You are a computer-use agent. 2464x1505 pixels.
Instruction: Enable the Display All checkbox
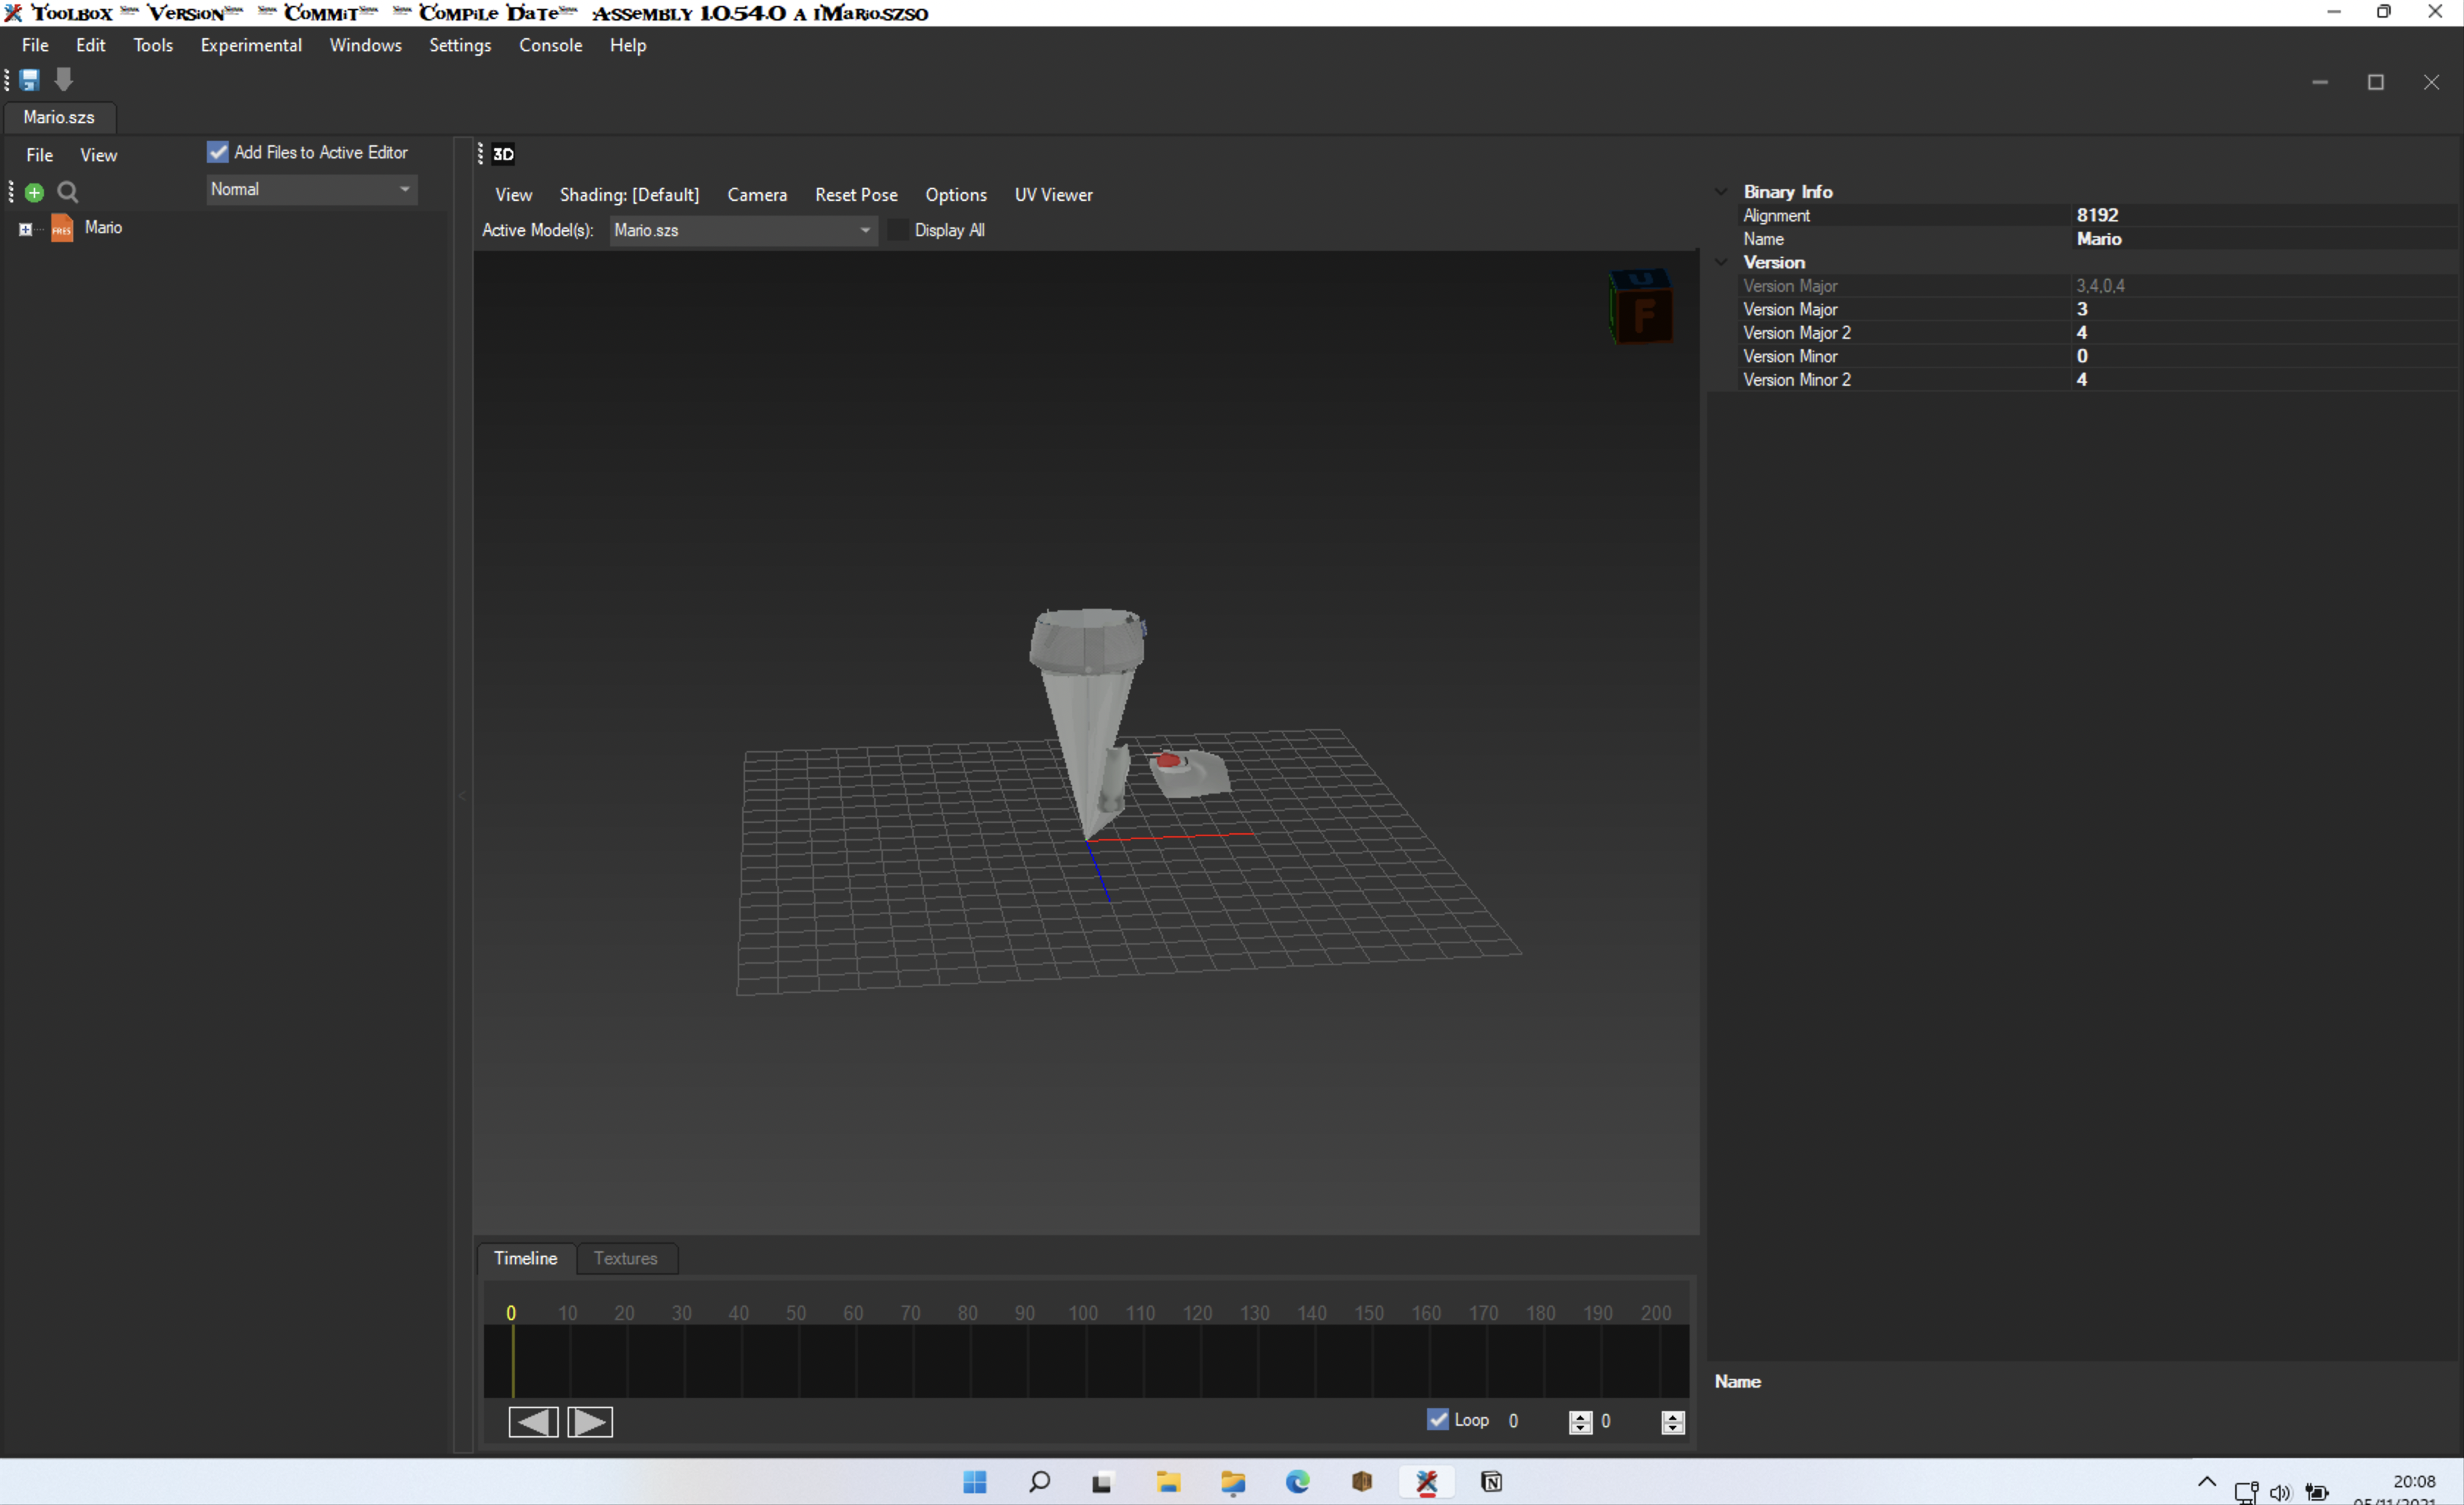click(x=899, y=230)
